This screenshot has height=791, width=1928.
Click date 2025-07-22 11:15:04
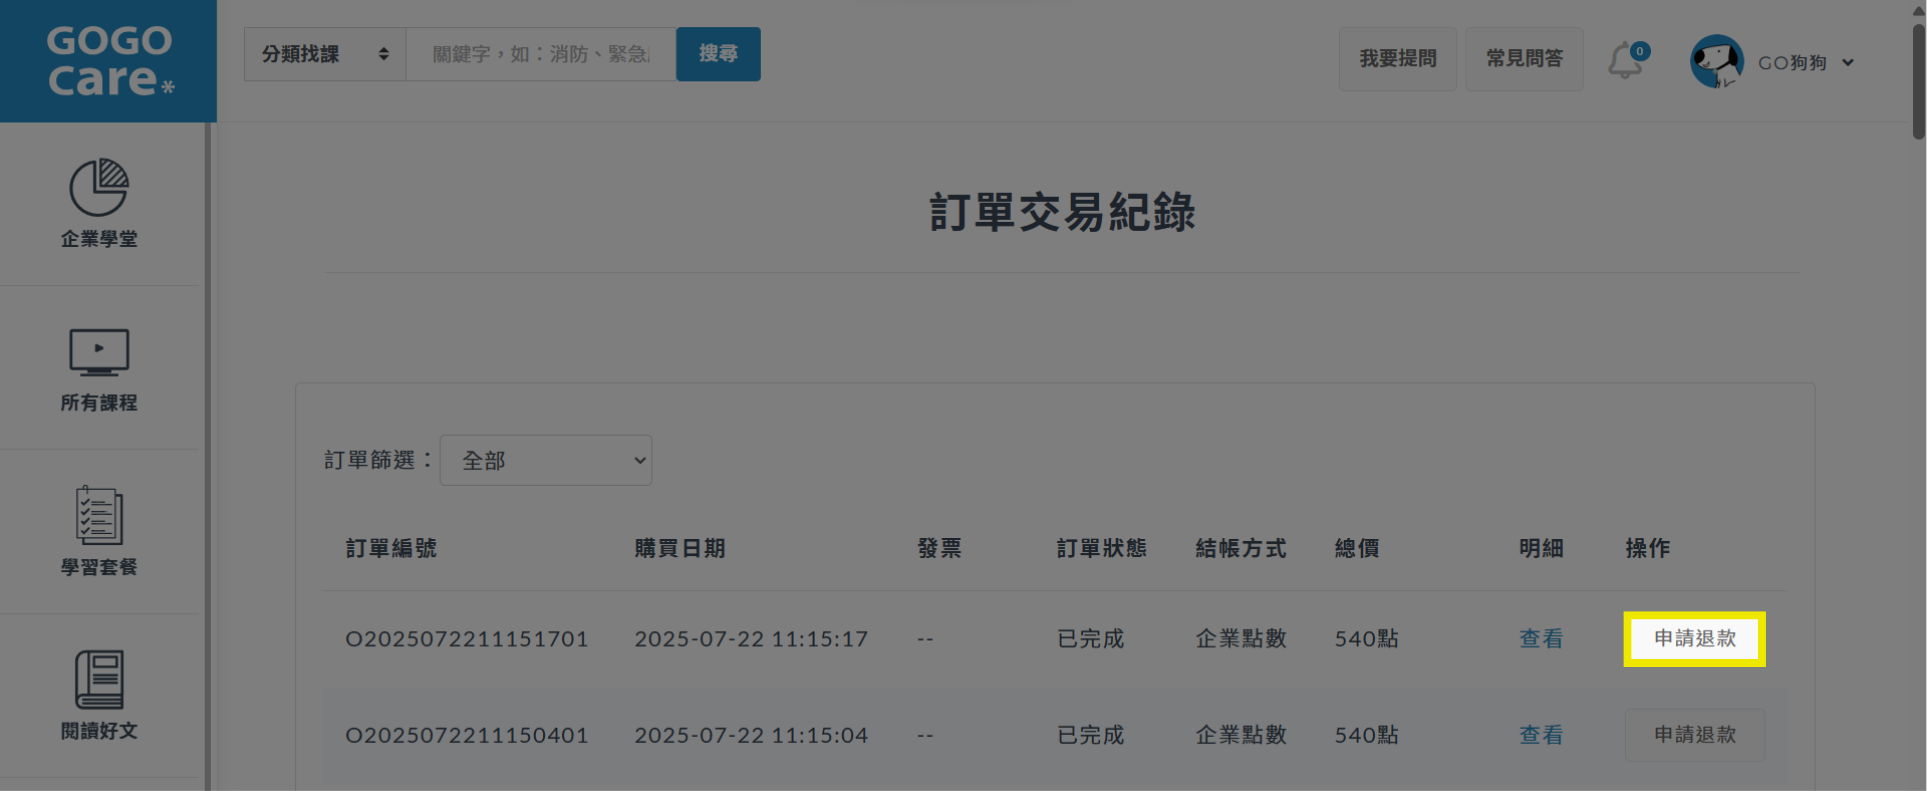[x=751, y=735]
